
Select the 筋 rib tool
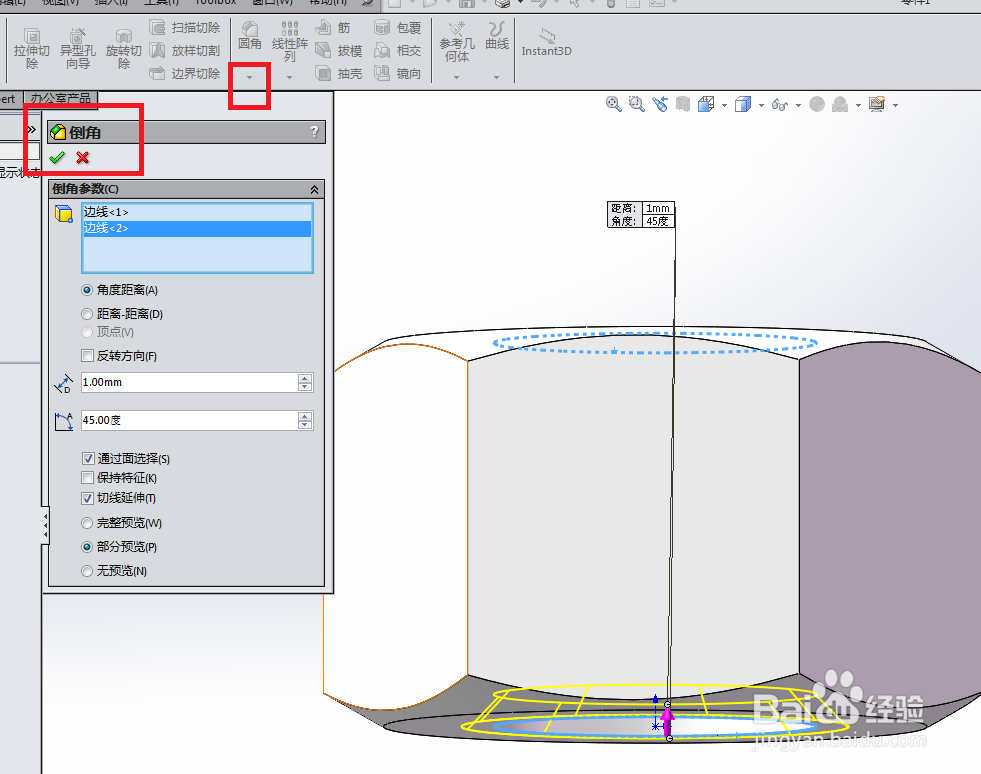(x=333, y=28)
